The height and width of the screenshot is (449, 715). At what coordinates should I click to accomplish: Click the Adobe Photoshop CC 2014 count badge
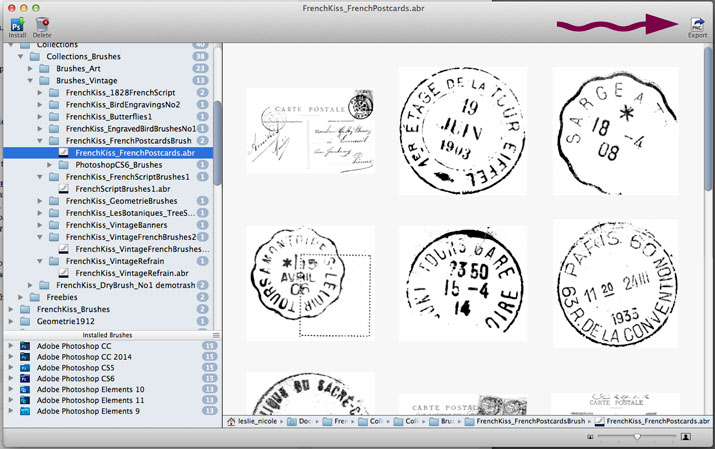[209, 357]
